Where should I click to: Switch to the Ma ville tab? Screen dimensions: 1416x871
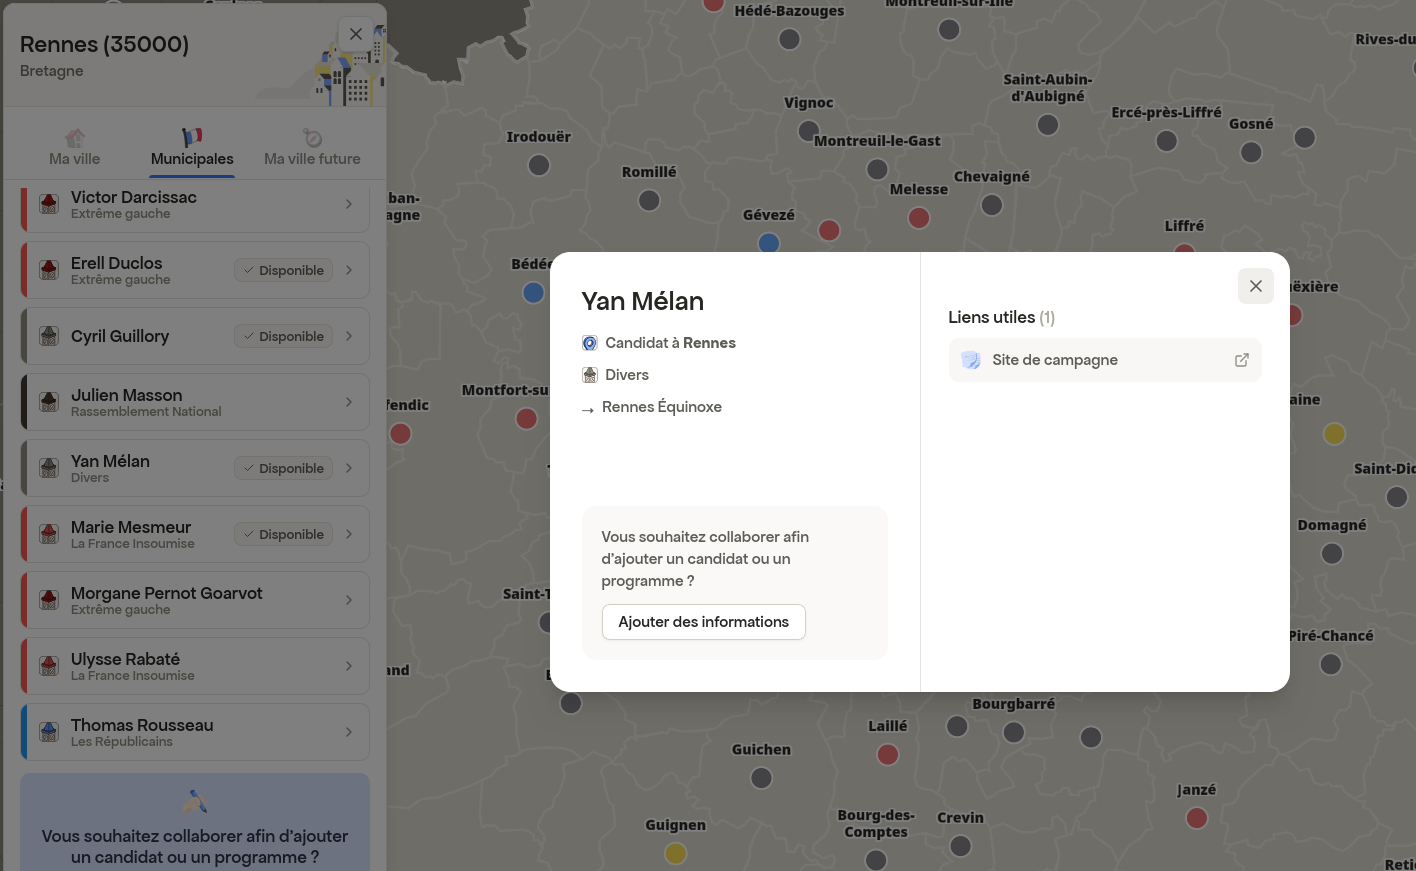click(x=75, y=159)
